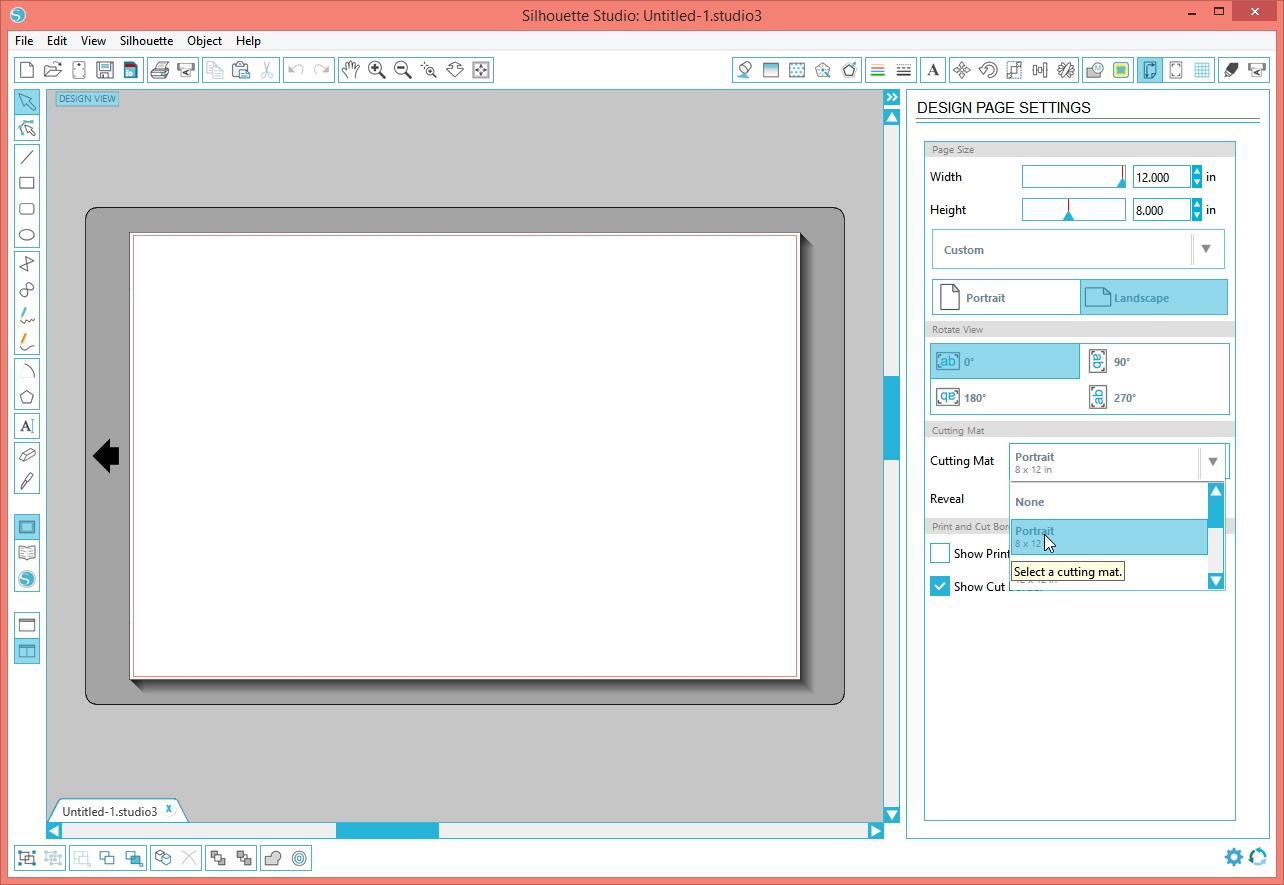1284x885 pixels.
Task: Choose Portrait 8 x 12 in the list
Action: coord(1109,537)
